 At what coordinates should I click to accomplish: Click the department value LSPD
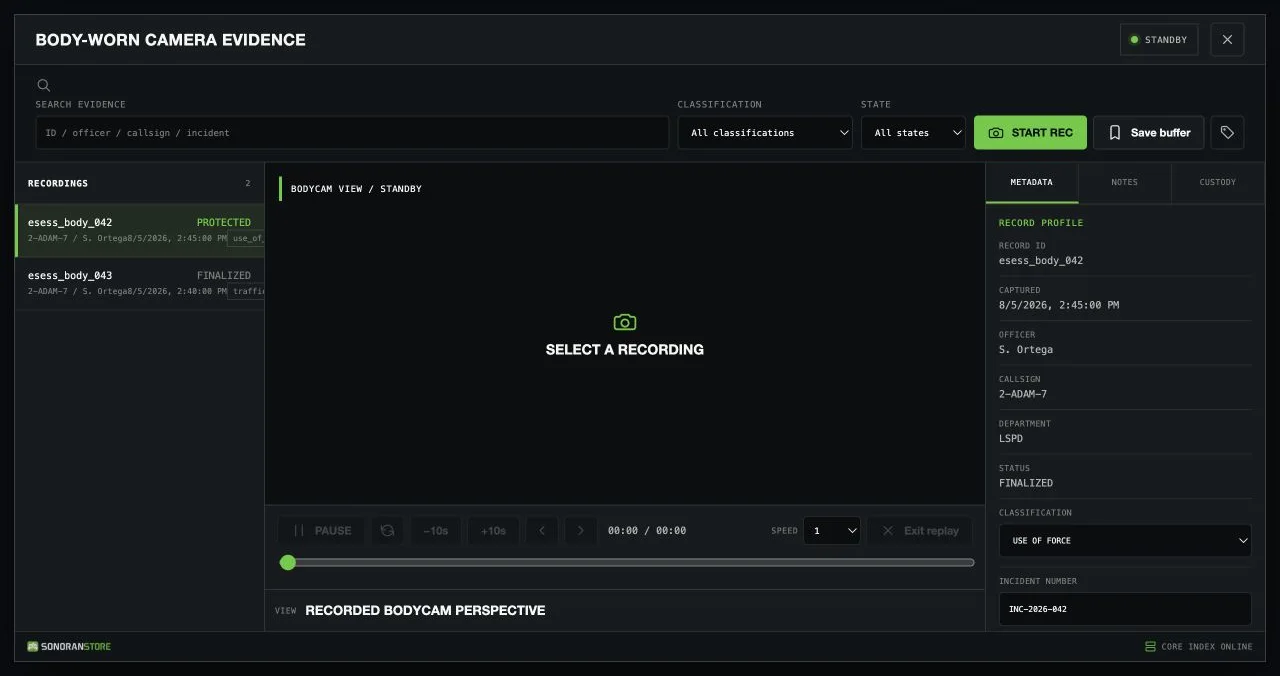pyautogui.click(x=1011, y=439)
